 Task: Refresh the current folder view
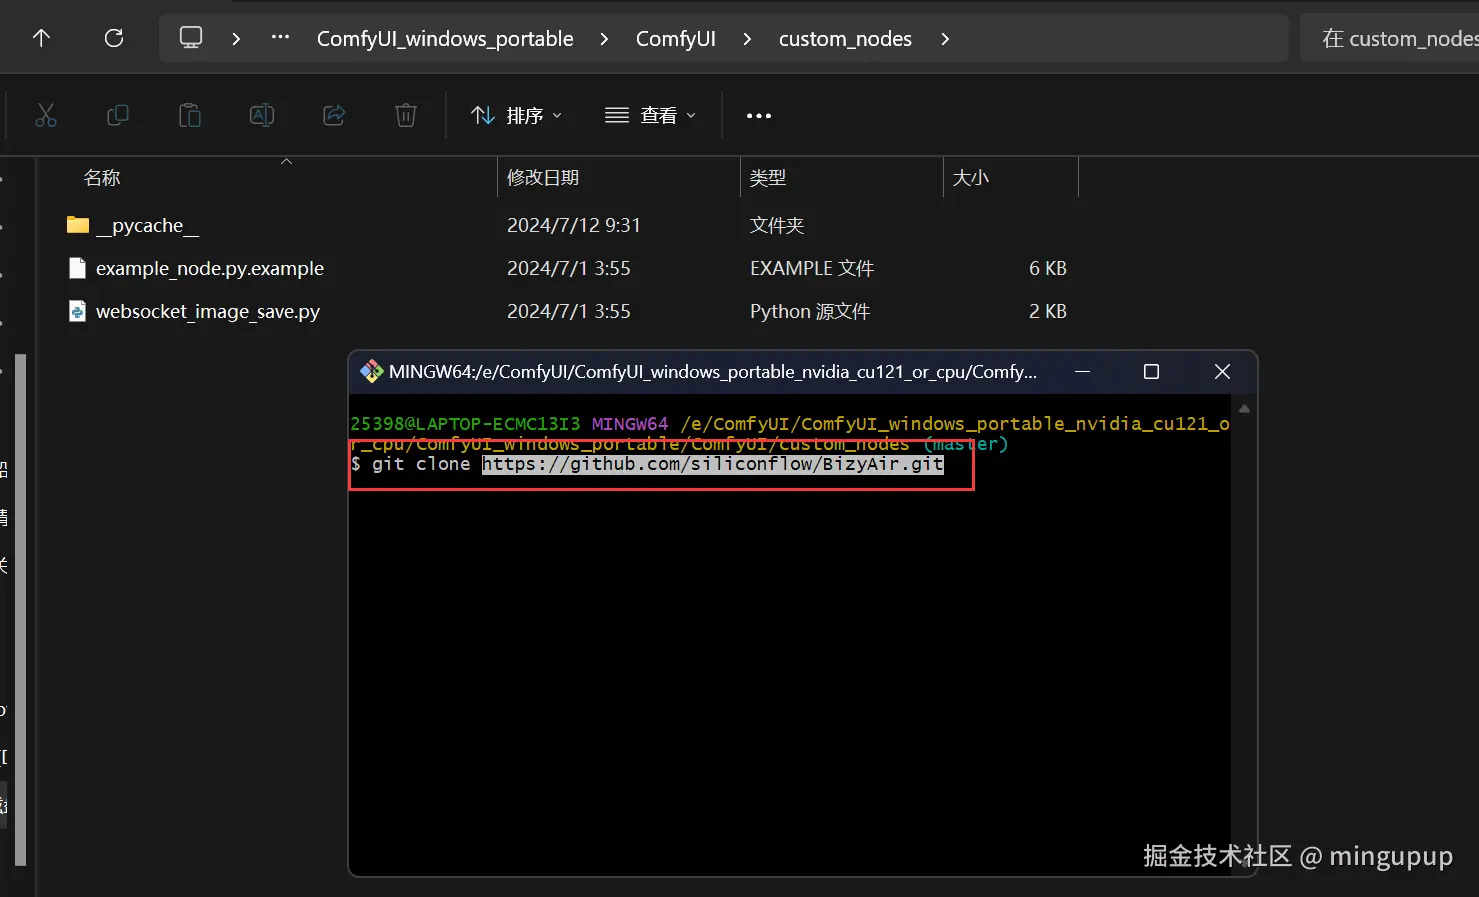[x=114, y=38]
